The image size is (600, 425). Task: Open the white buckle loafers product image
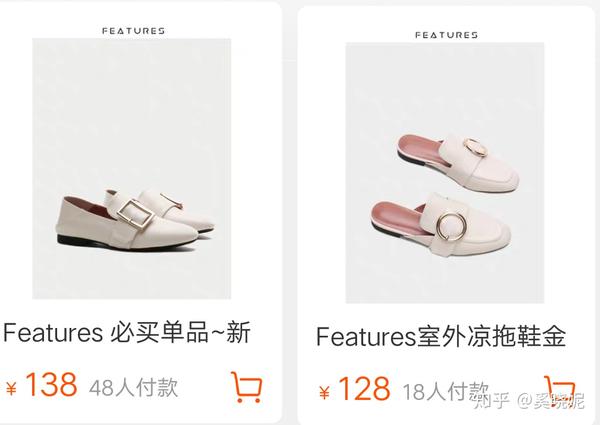point(132,168)
